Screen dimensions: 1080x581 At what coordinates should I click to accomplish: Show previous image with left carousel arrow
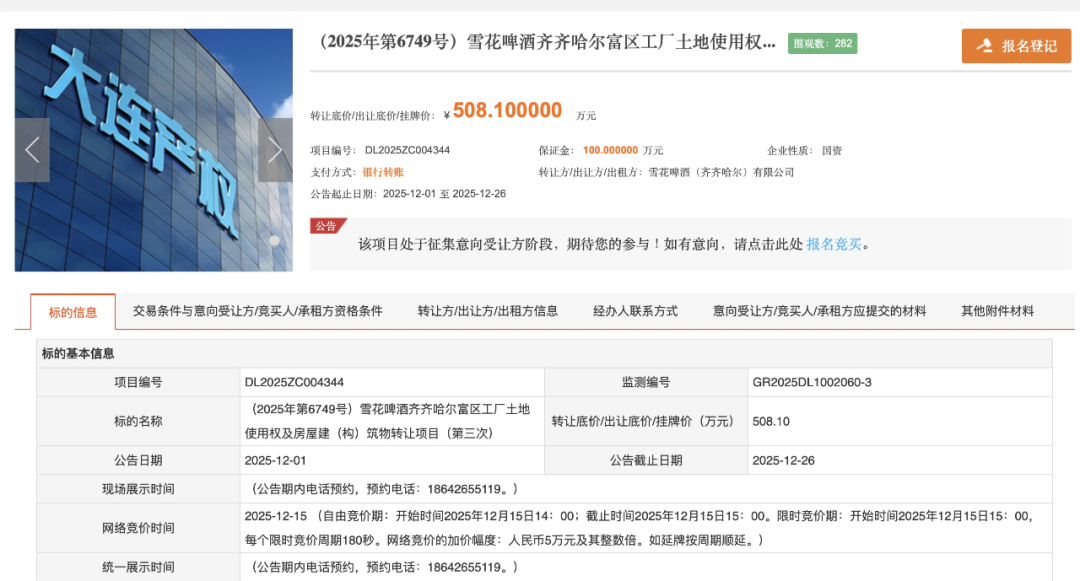(32, 150)
